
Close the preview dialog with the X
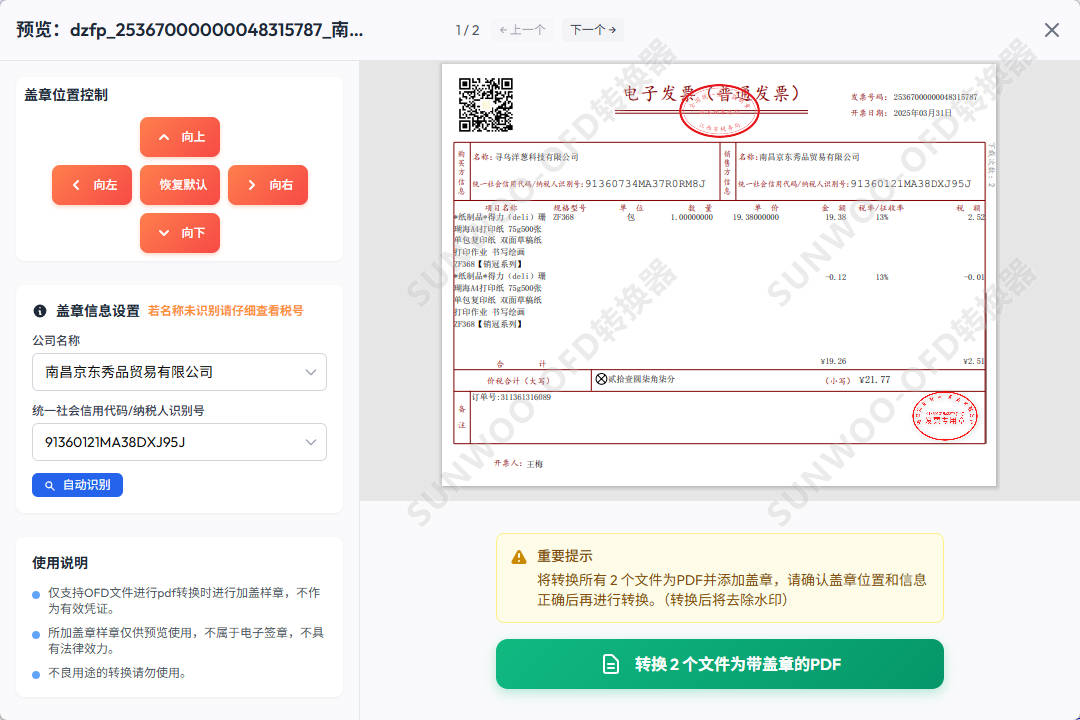click(x=1051, y=29)
